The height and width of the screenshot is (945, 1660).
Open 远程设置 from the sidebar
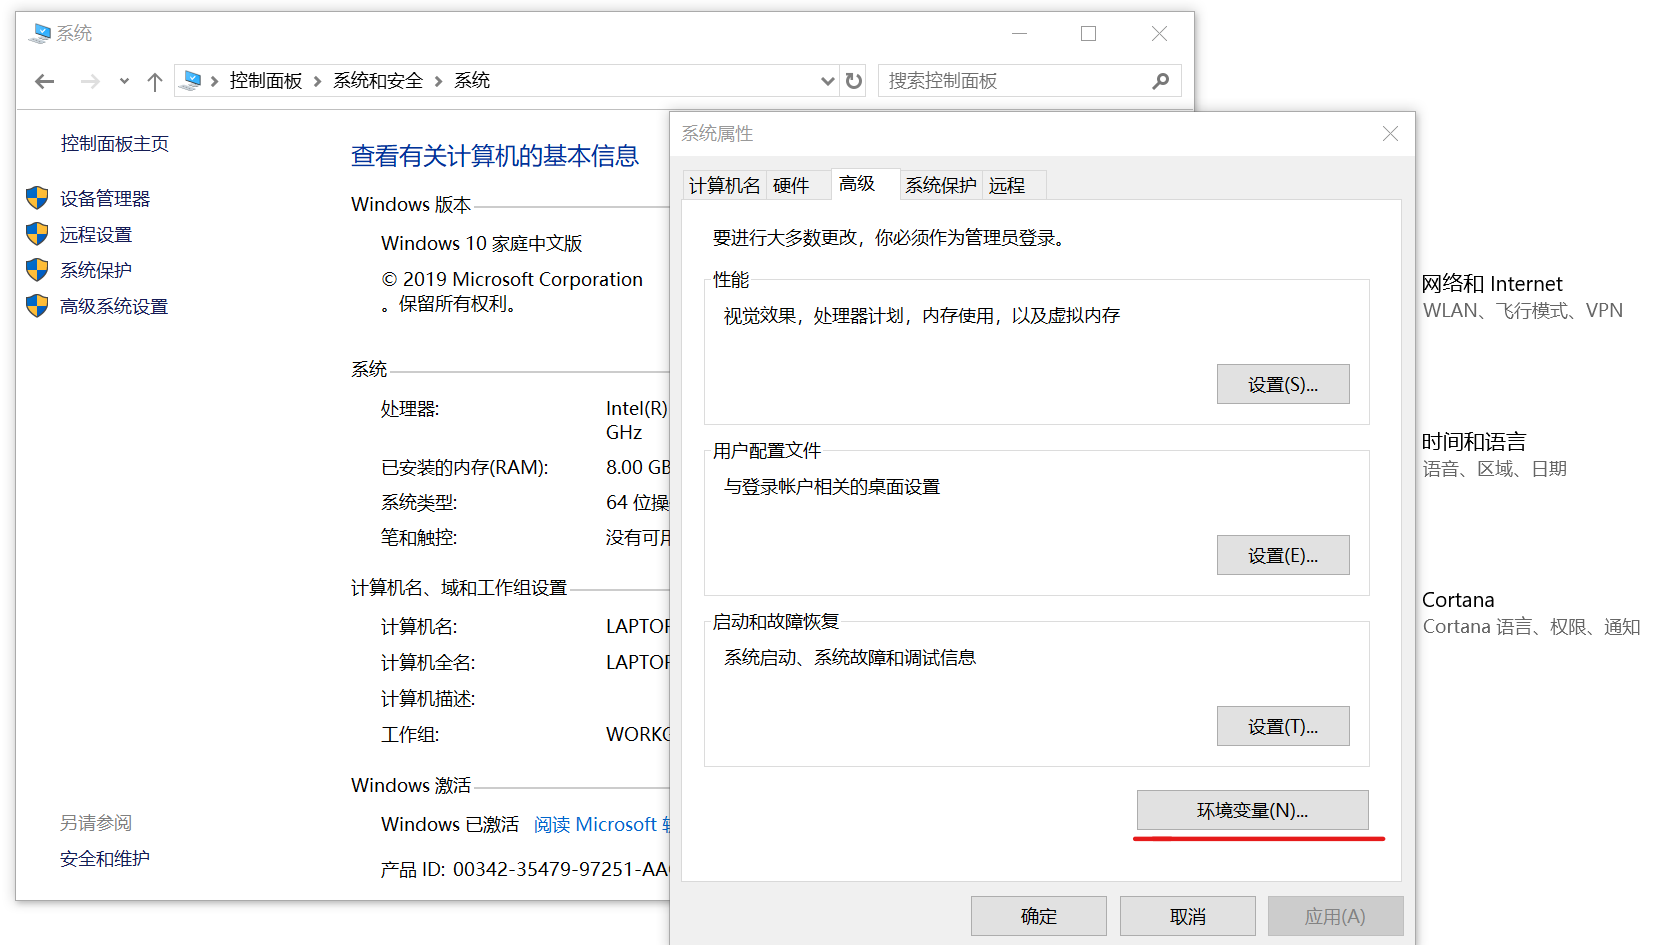click(x=95, y=233)
